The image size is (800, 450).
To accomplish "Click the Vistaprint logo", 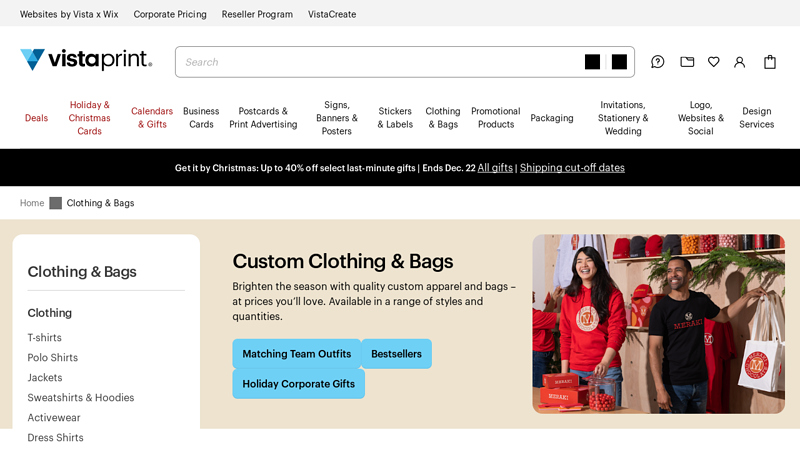I will (86, 60).
